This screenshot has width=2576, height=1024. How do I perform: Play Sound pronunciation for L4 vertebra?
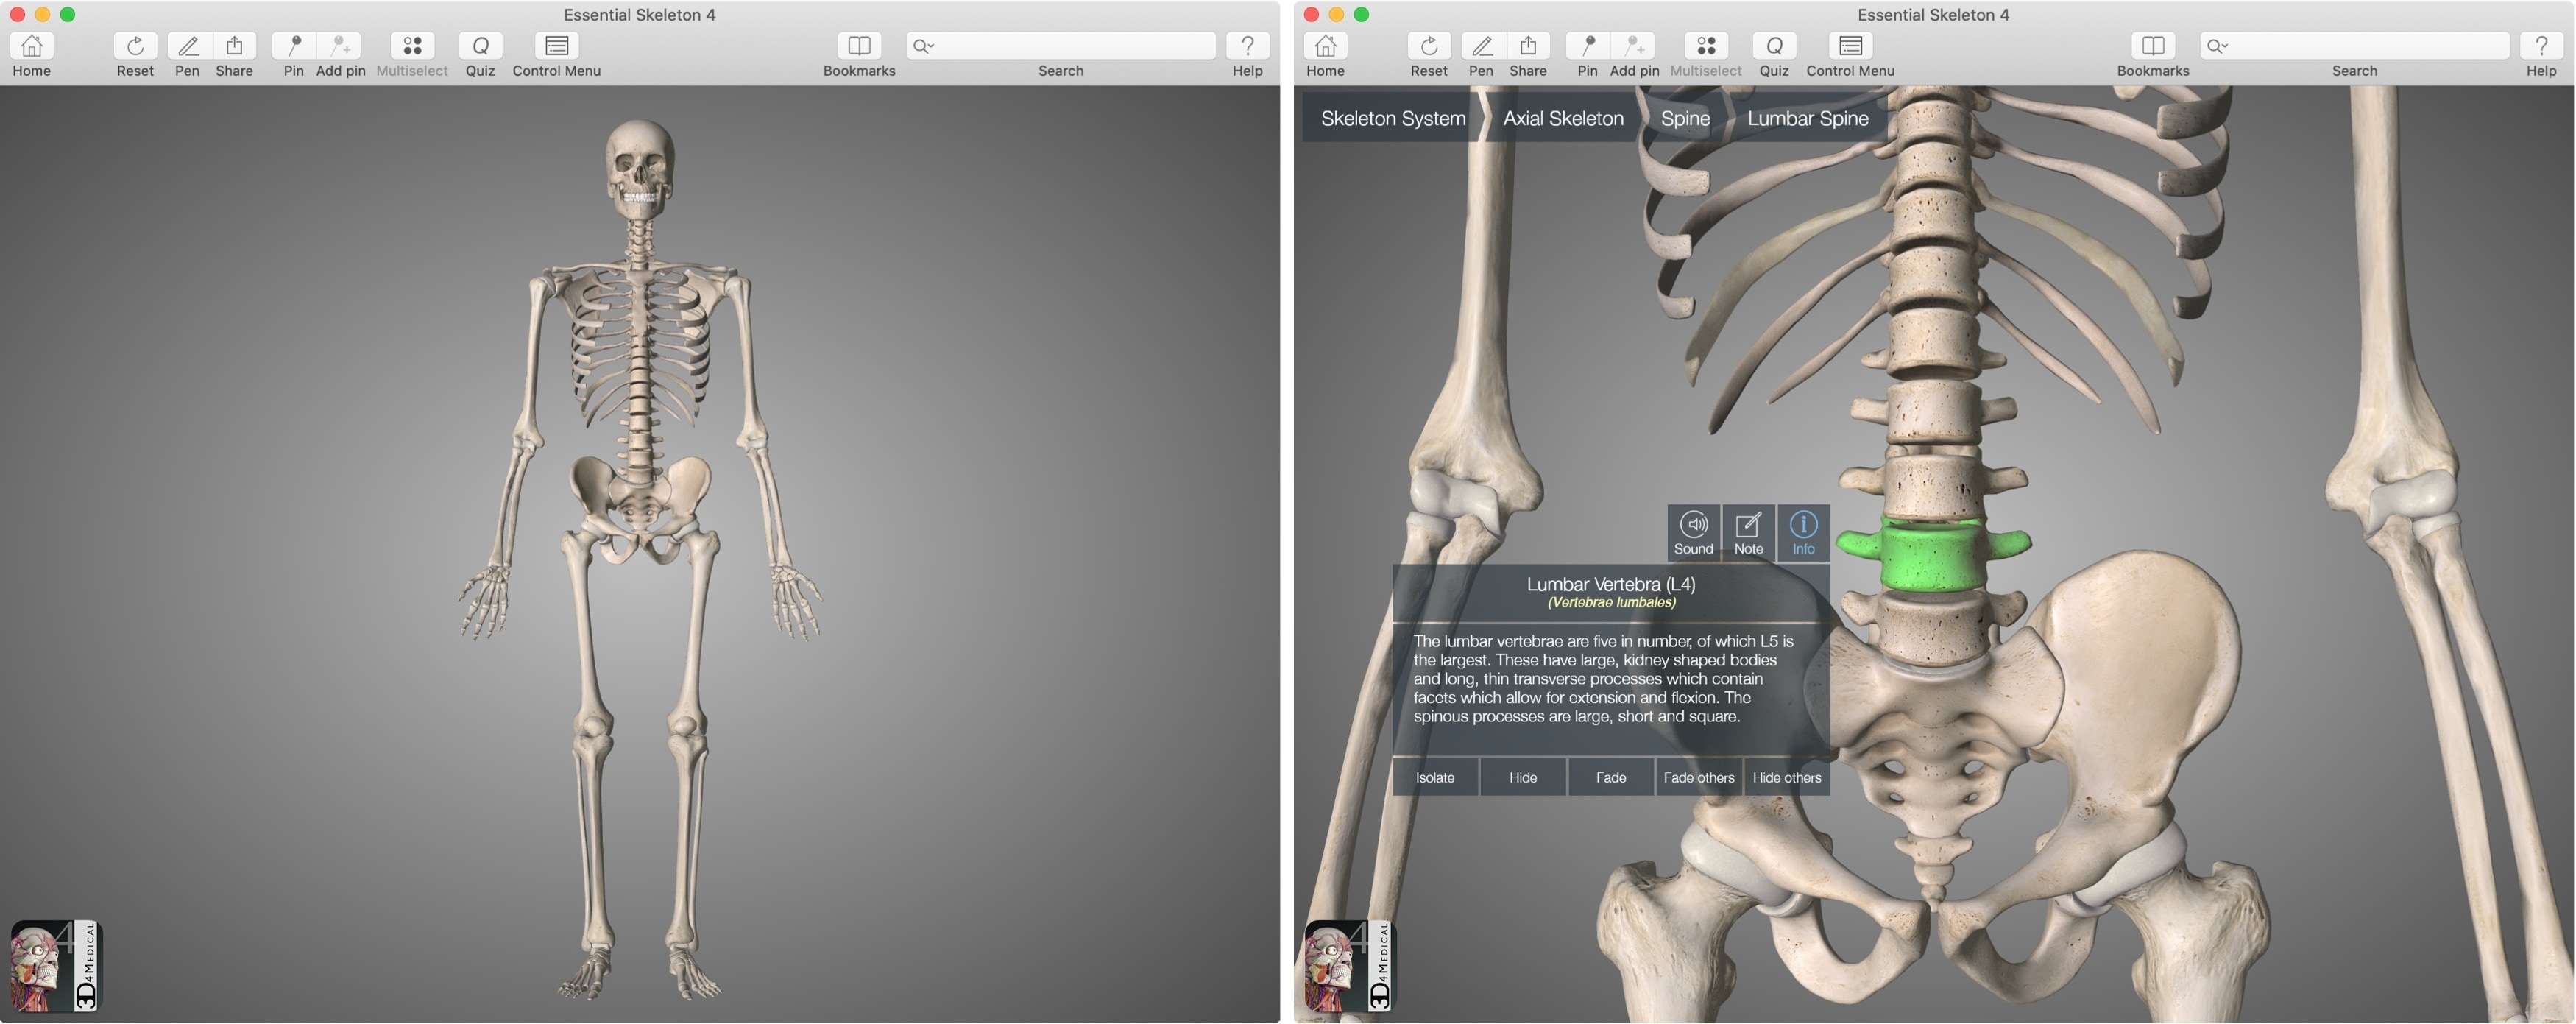tap(1693, 532)
